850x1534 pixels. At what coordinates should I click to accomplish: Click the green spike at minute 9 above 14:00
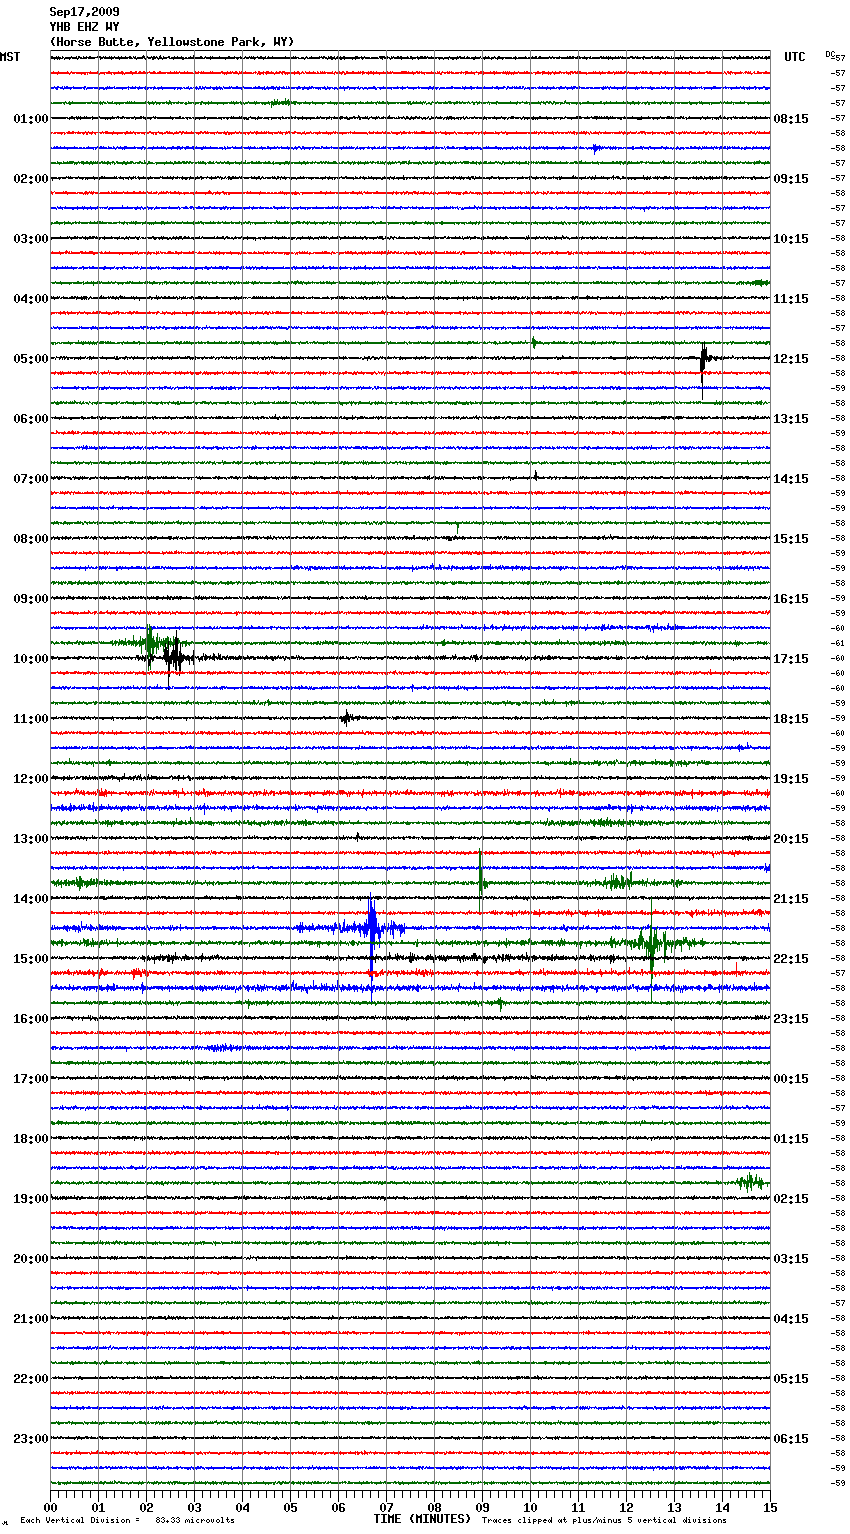tap(481, 878)
